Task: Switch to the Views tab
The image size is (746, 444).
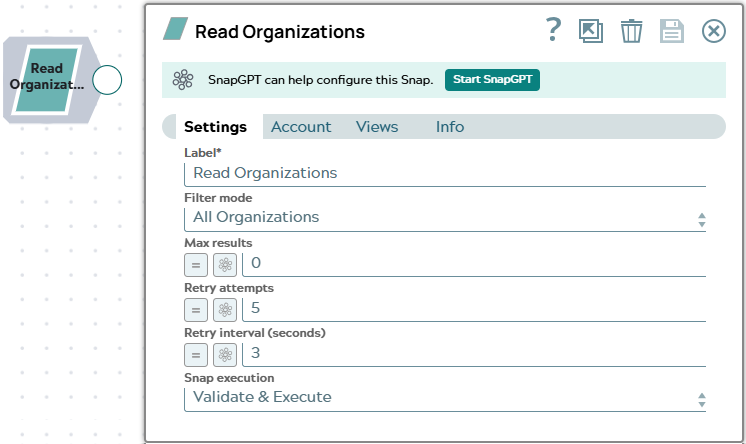Action: coord(377,127)
